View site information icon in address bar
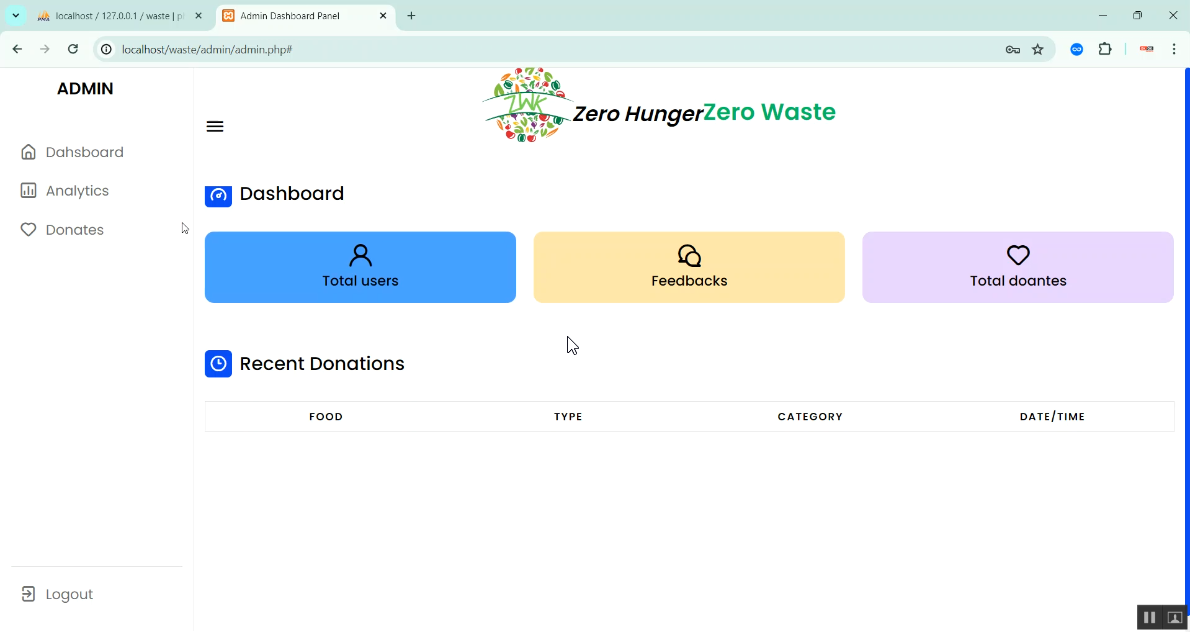 107,49
